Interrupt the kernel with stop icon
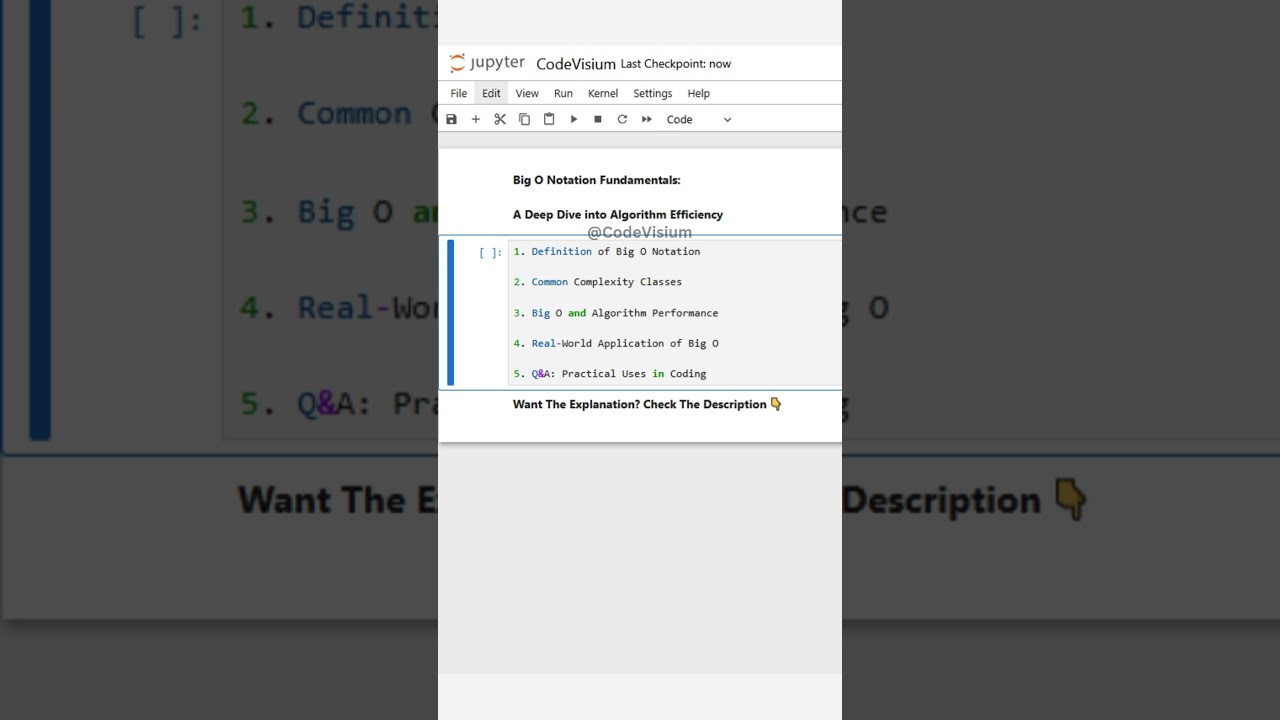Screen dimensions: 1280x720 (598, 119)
